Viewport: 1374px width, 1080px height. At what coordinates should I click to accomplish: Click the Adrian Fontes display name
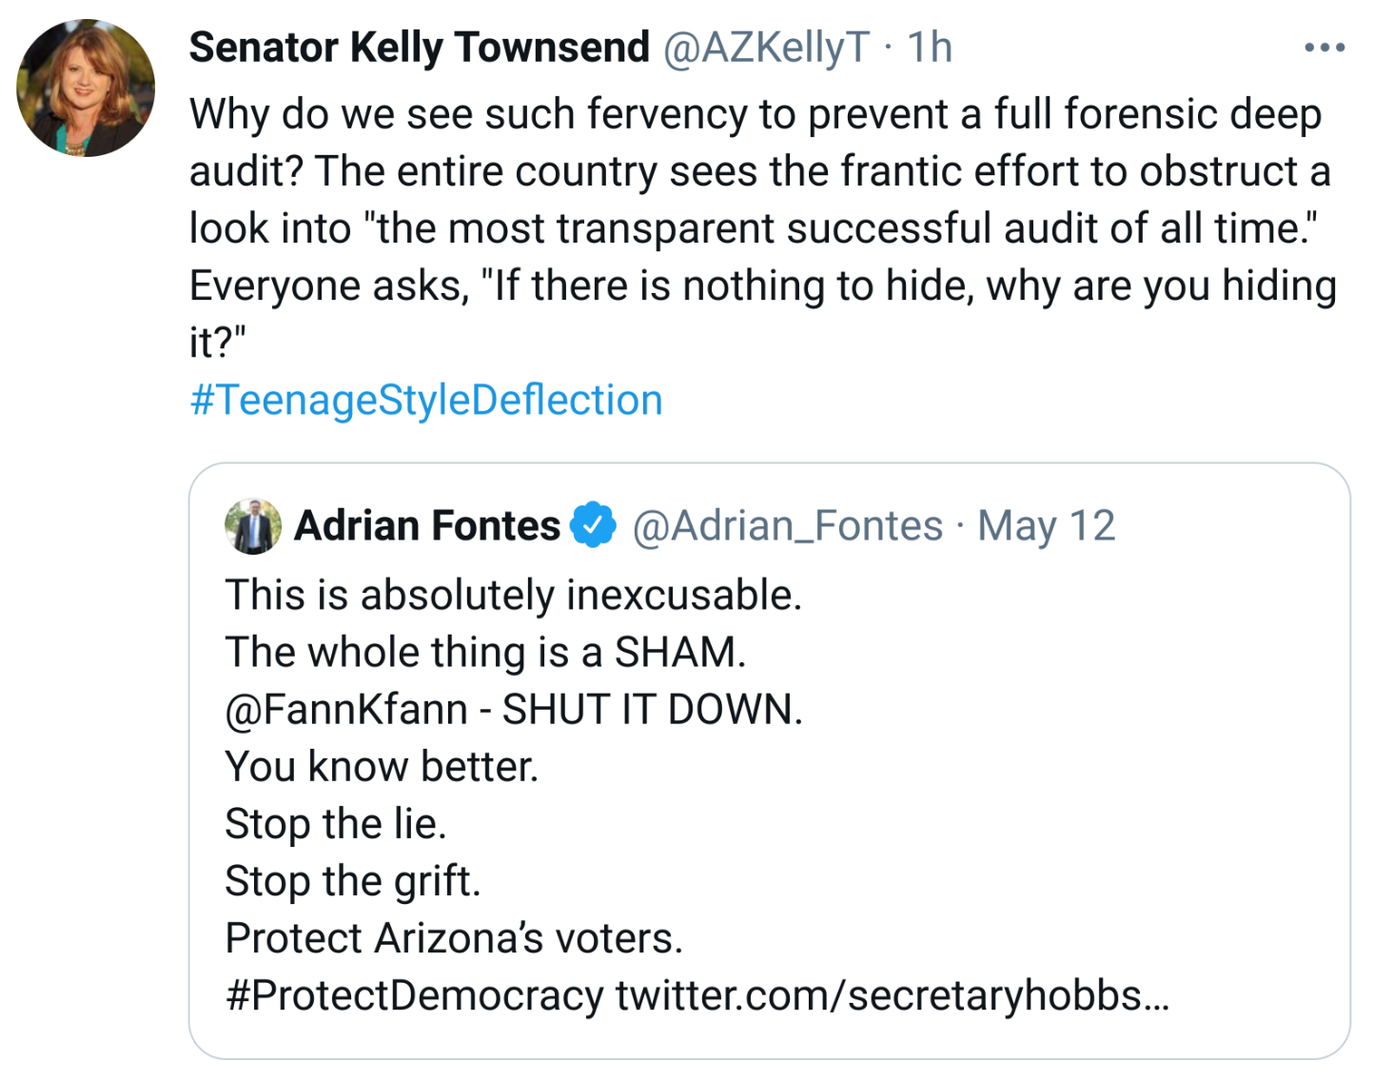click(x=427, y=526)
